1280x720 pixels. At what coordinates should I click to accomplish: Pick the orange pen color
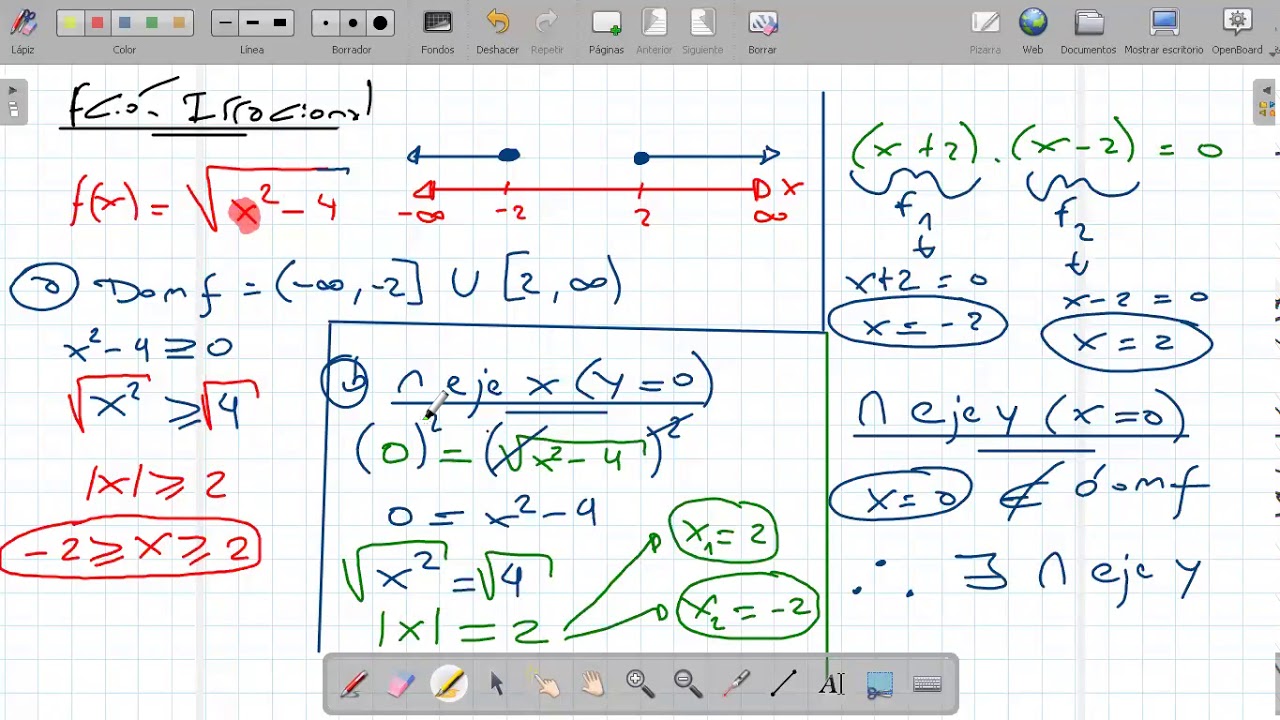coord(179,23)
